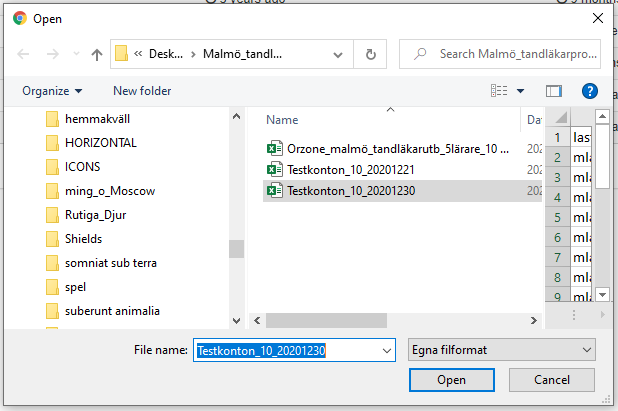Select the spel folder
The width and height of the screenshot is (618, 411).
tap(66, 287)
